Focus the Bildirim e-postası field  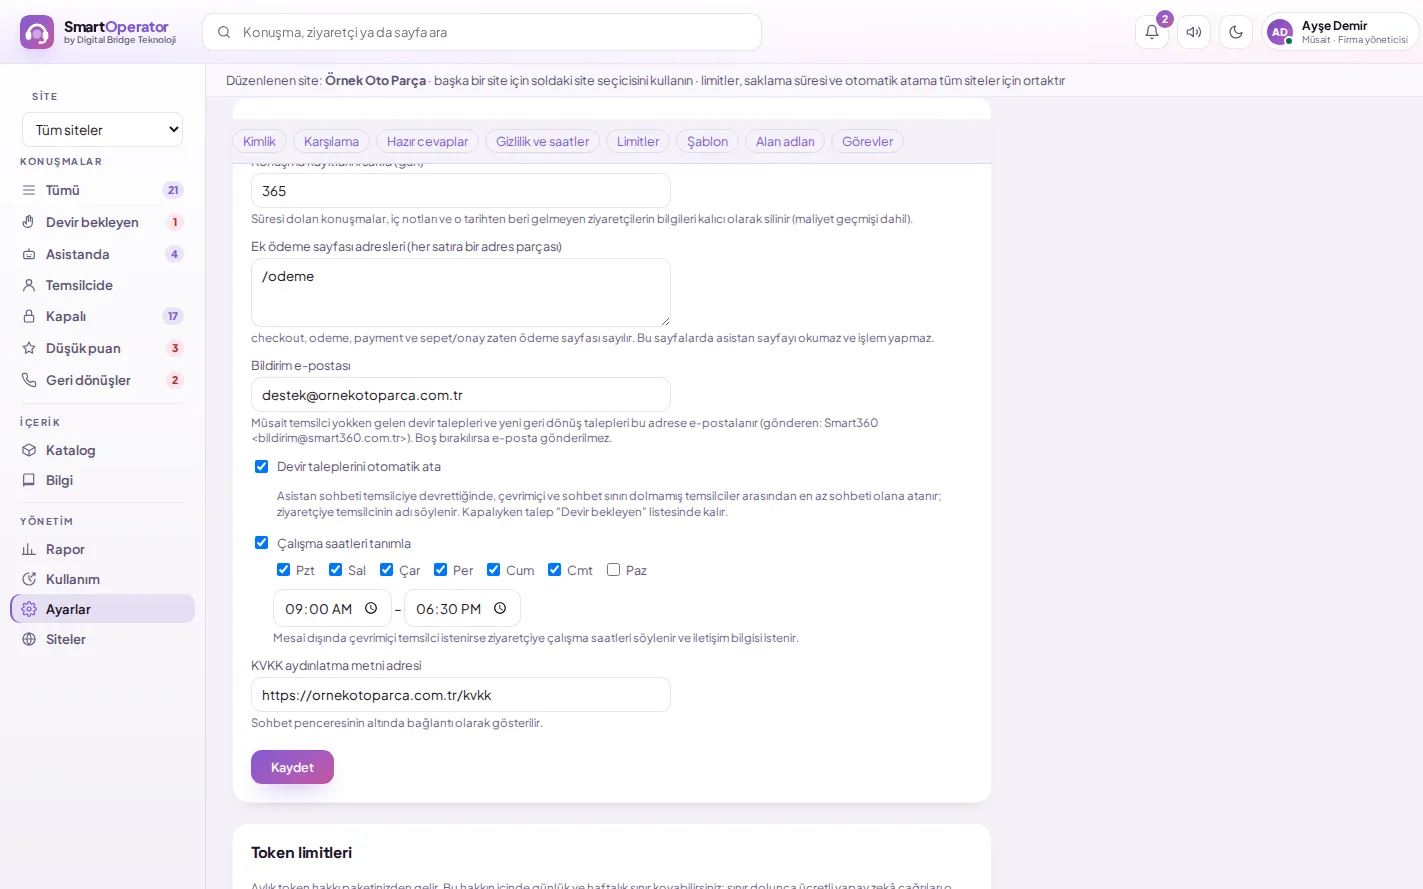[x=461, y=395]
